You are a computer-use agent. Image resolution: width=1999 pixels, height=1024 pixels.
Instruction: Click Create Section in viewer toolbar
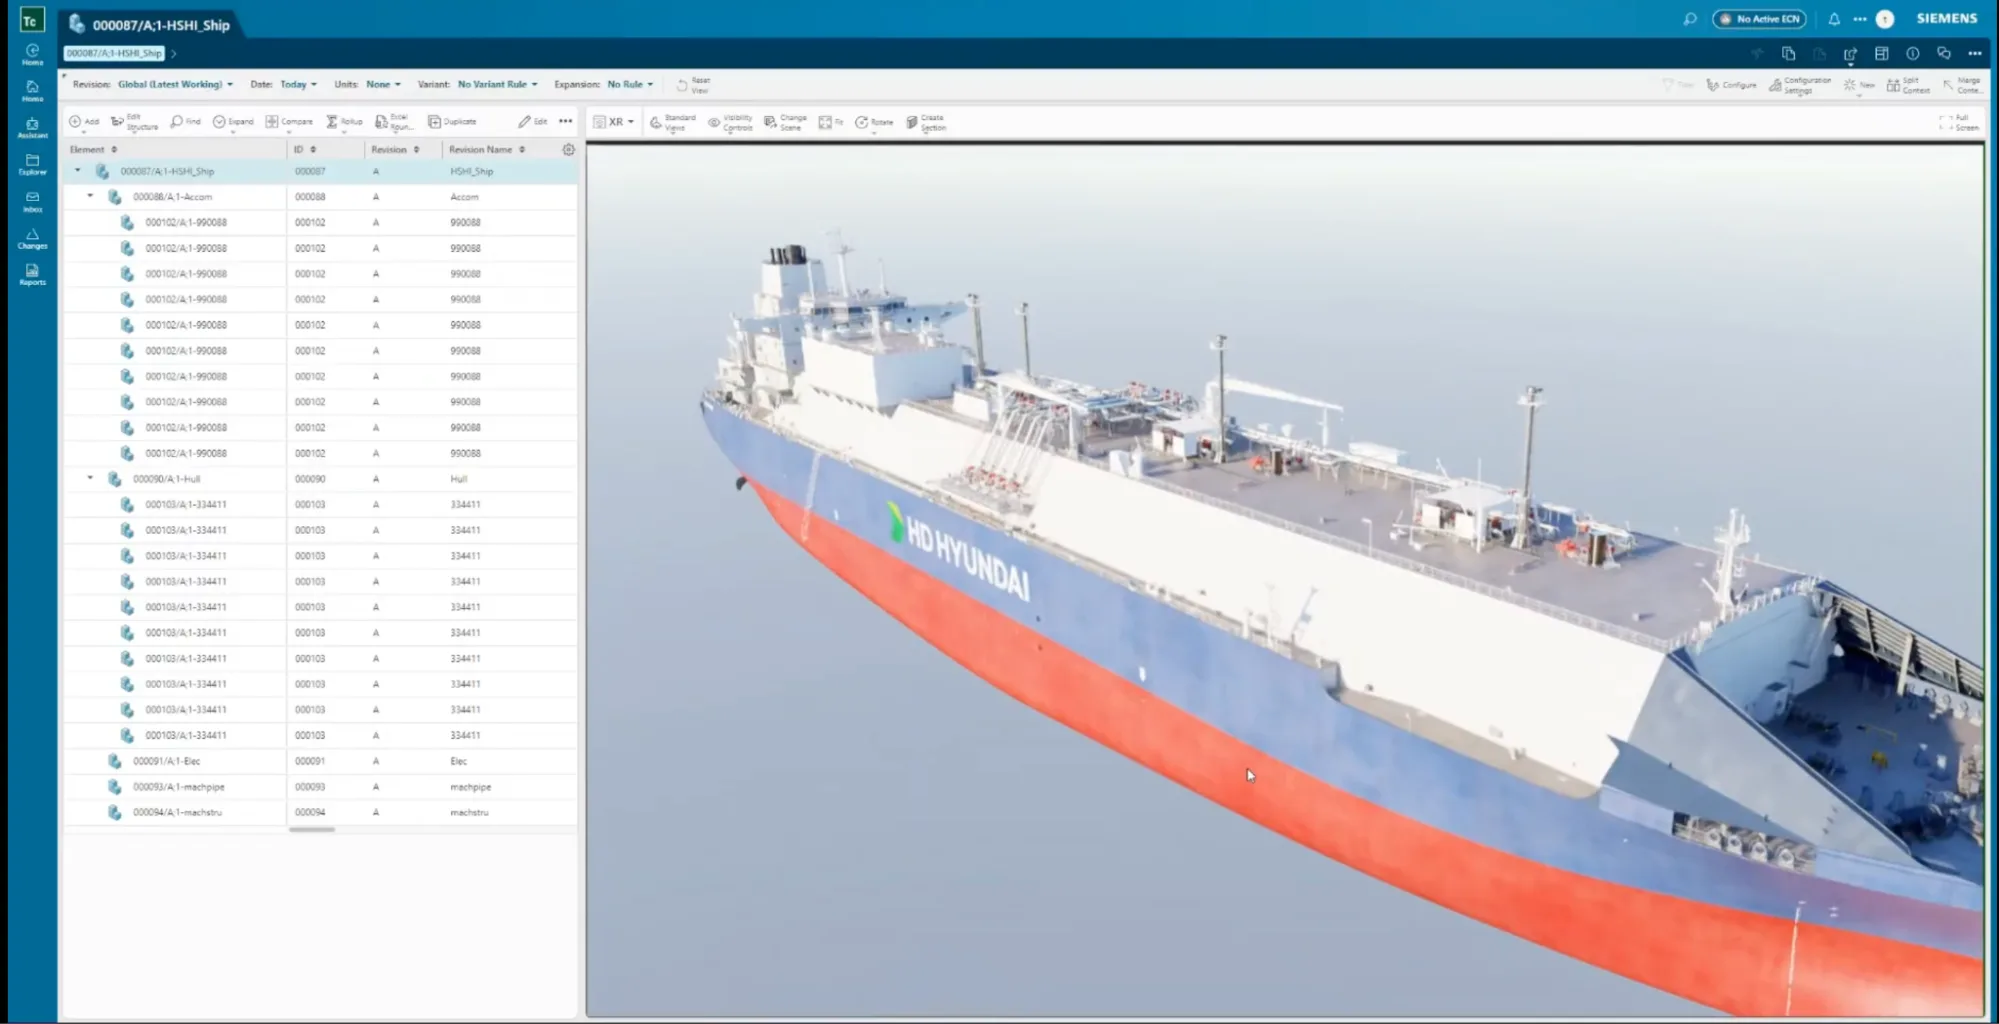click(x=925, y=122)
